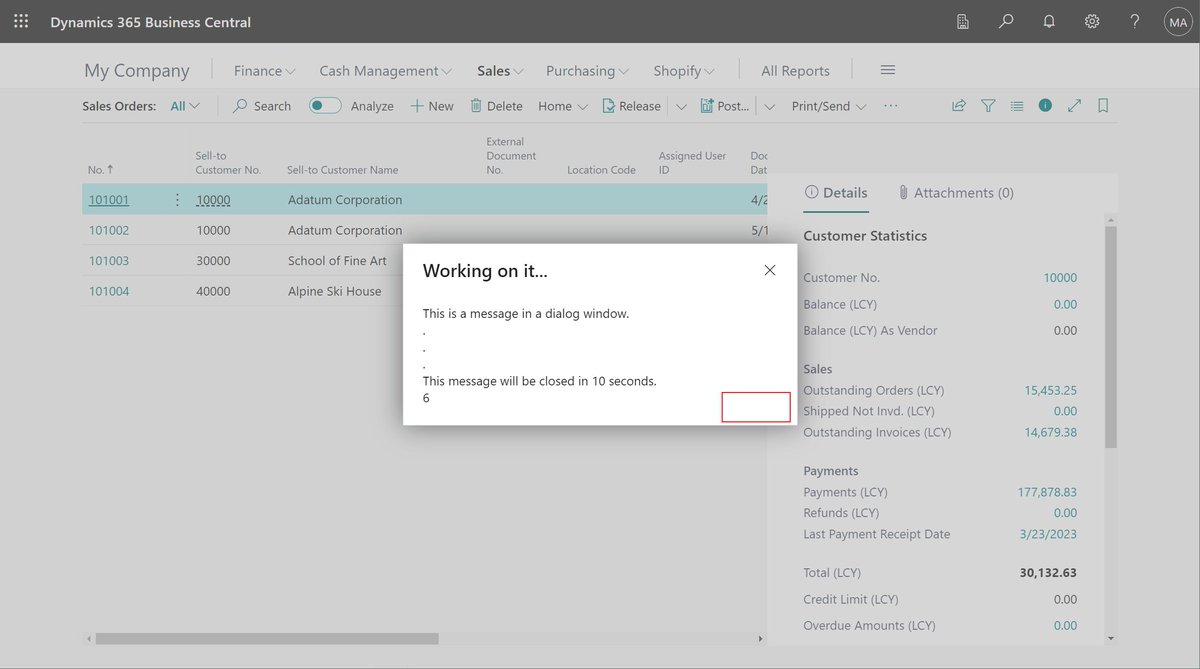Image resolution: width=1200 pixels, height=669 pixels.
Task: Expand the Sales menu
Action: pyautogui.click(x=501, y=71)
